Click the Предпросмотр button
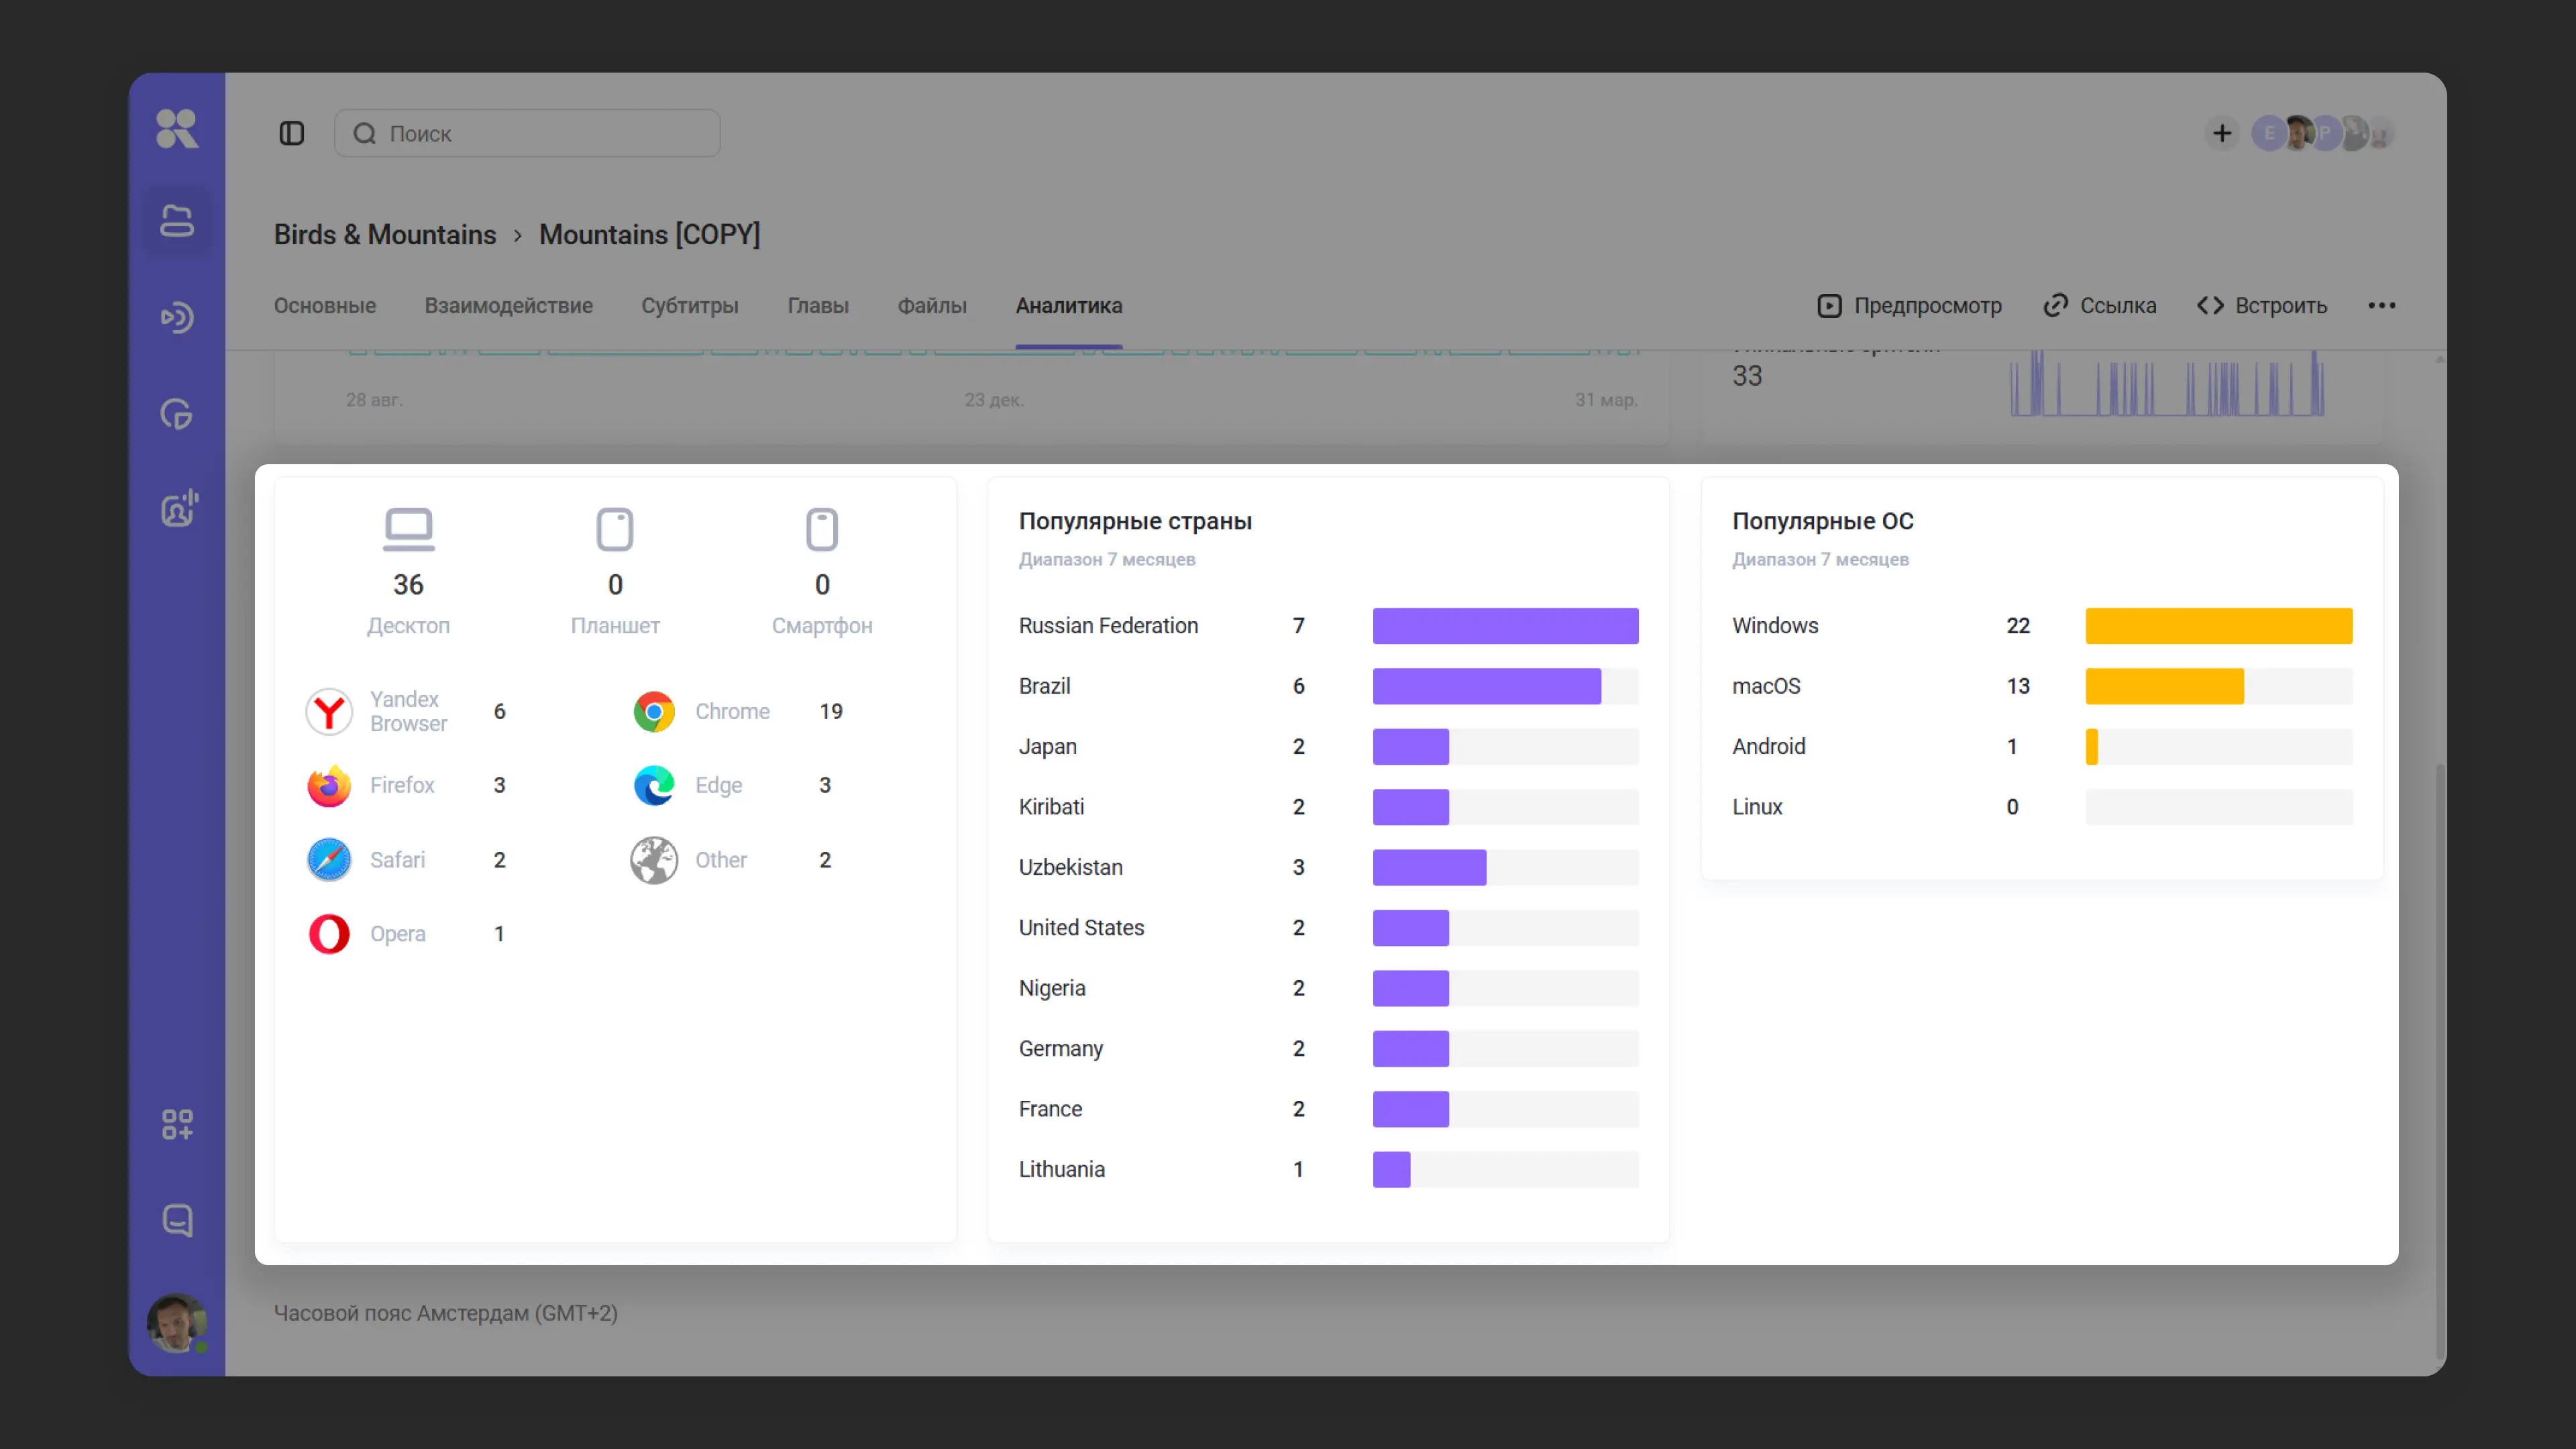Viewport: 2576px width, 1449px height. coord(1909,305)
